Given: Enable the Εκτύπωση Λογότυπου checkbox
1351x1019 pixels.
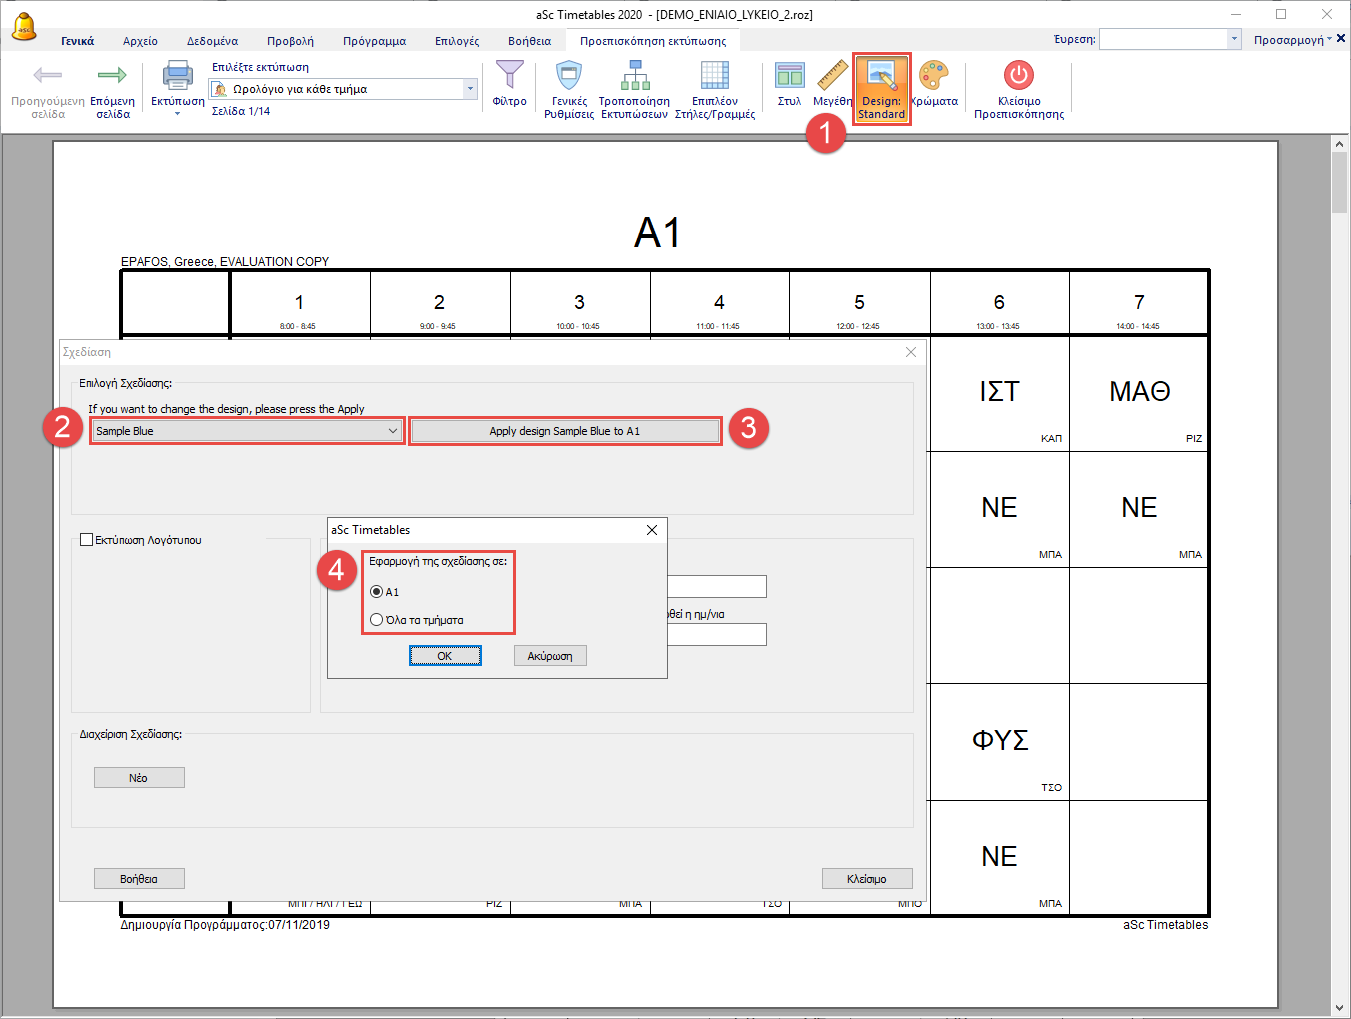Looking at the screenshot, I should tap(87, 540).
